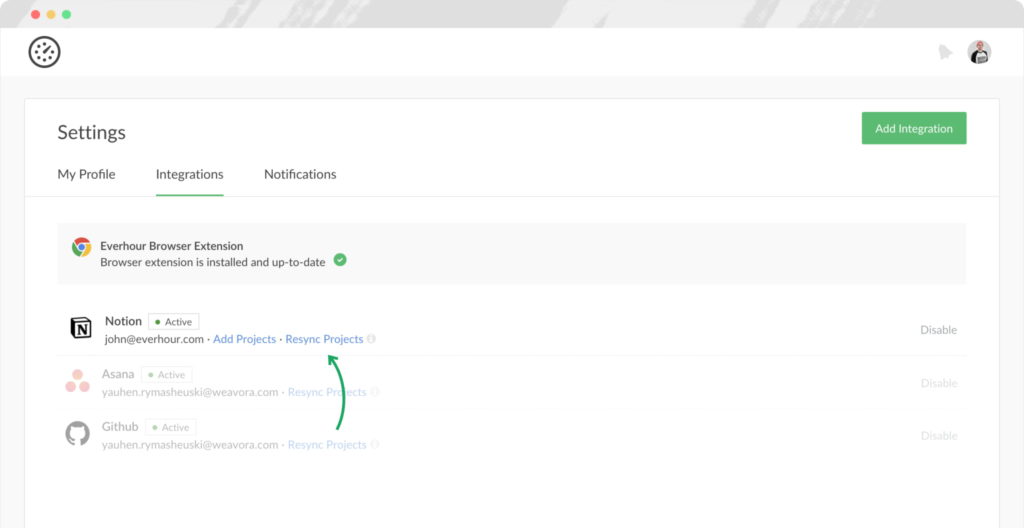The width and height of the screenshot is (1024, 528).
Task: Open the Notifications tab
Action: click(x=300, y=174)
